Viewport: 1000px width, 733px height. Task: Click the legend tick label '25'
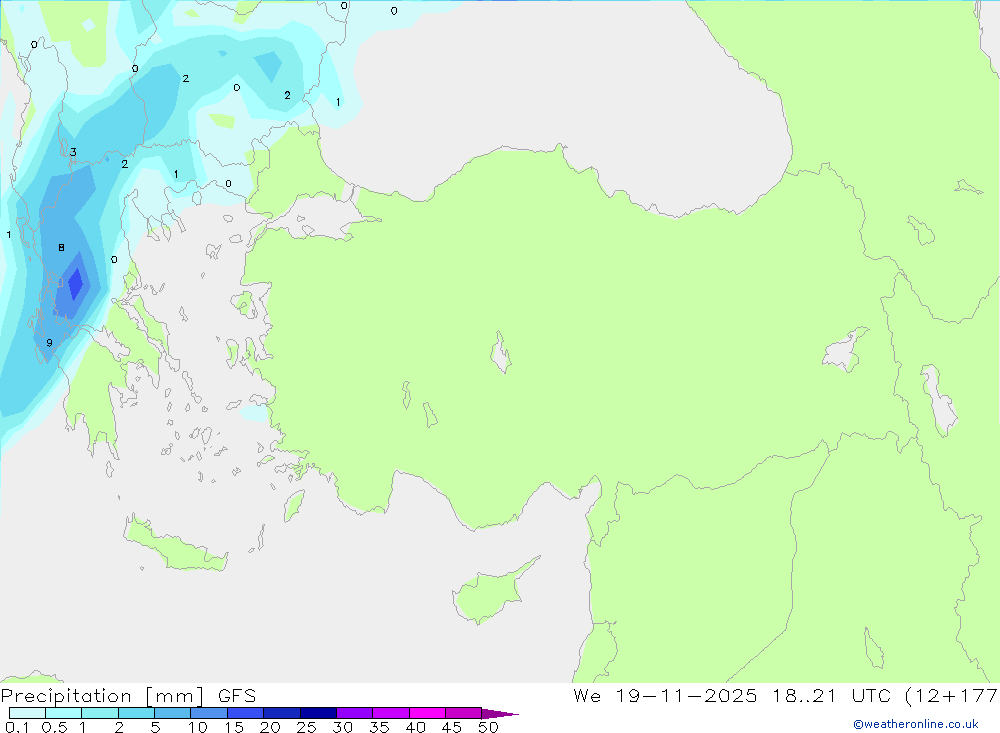306,727
